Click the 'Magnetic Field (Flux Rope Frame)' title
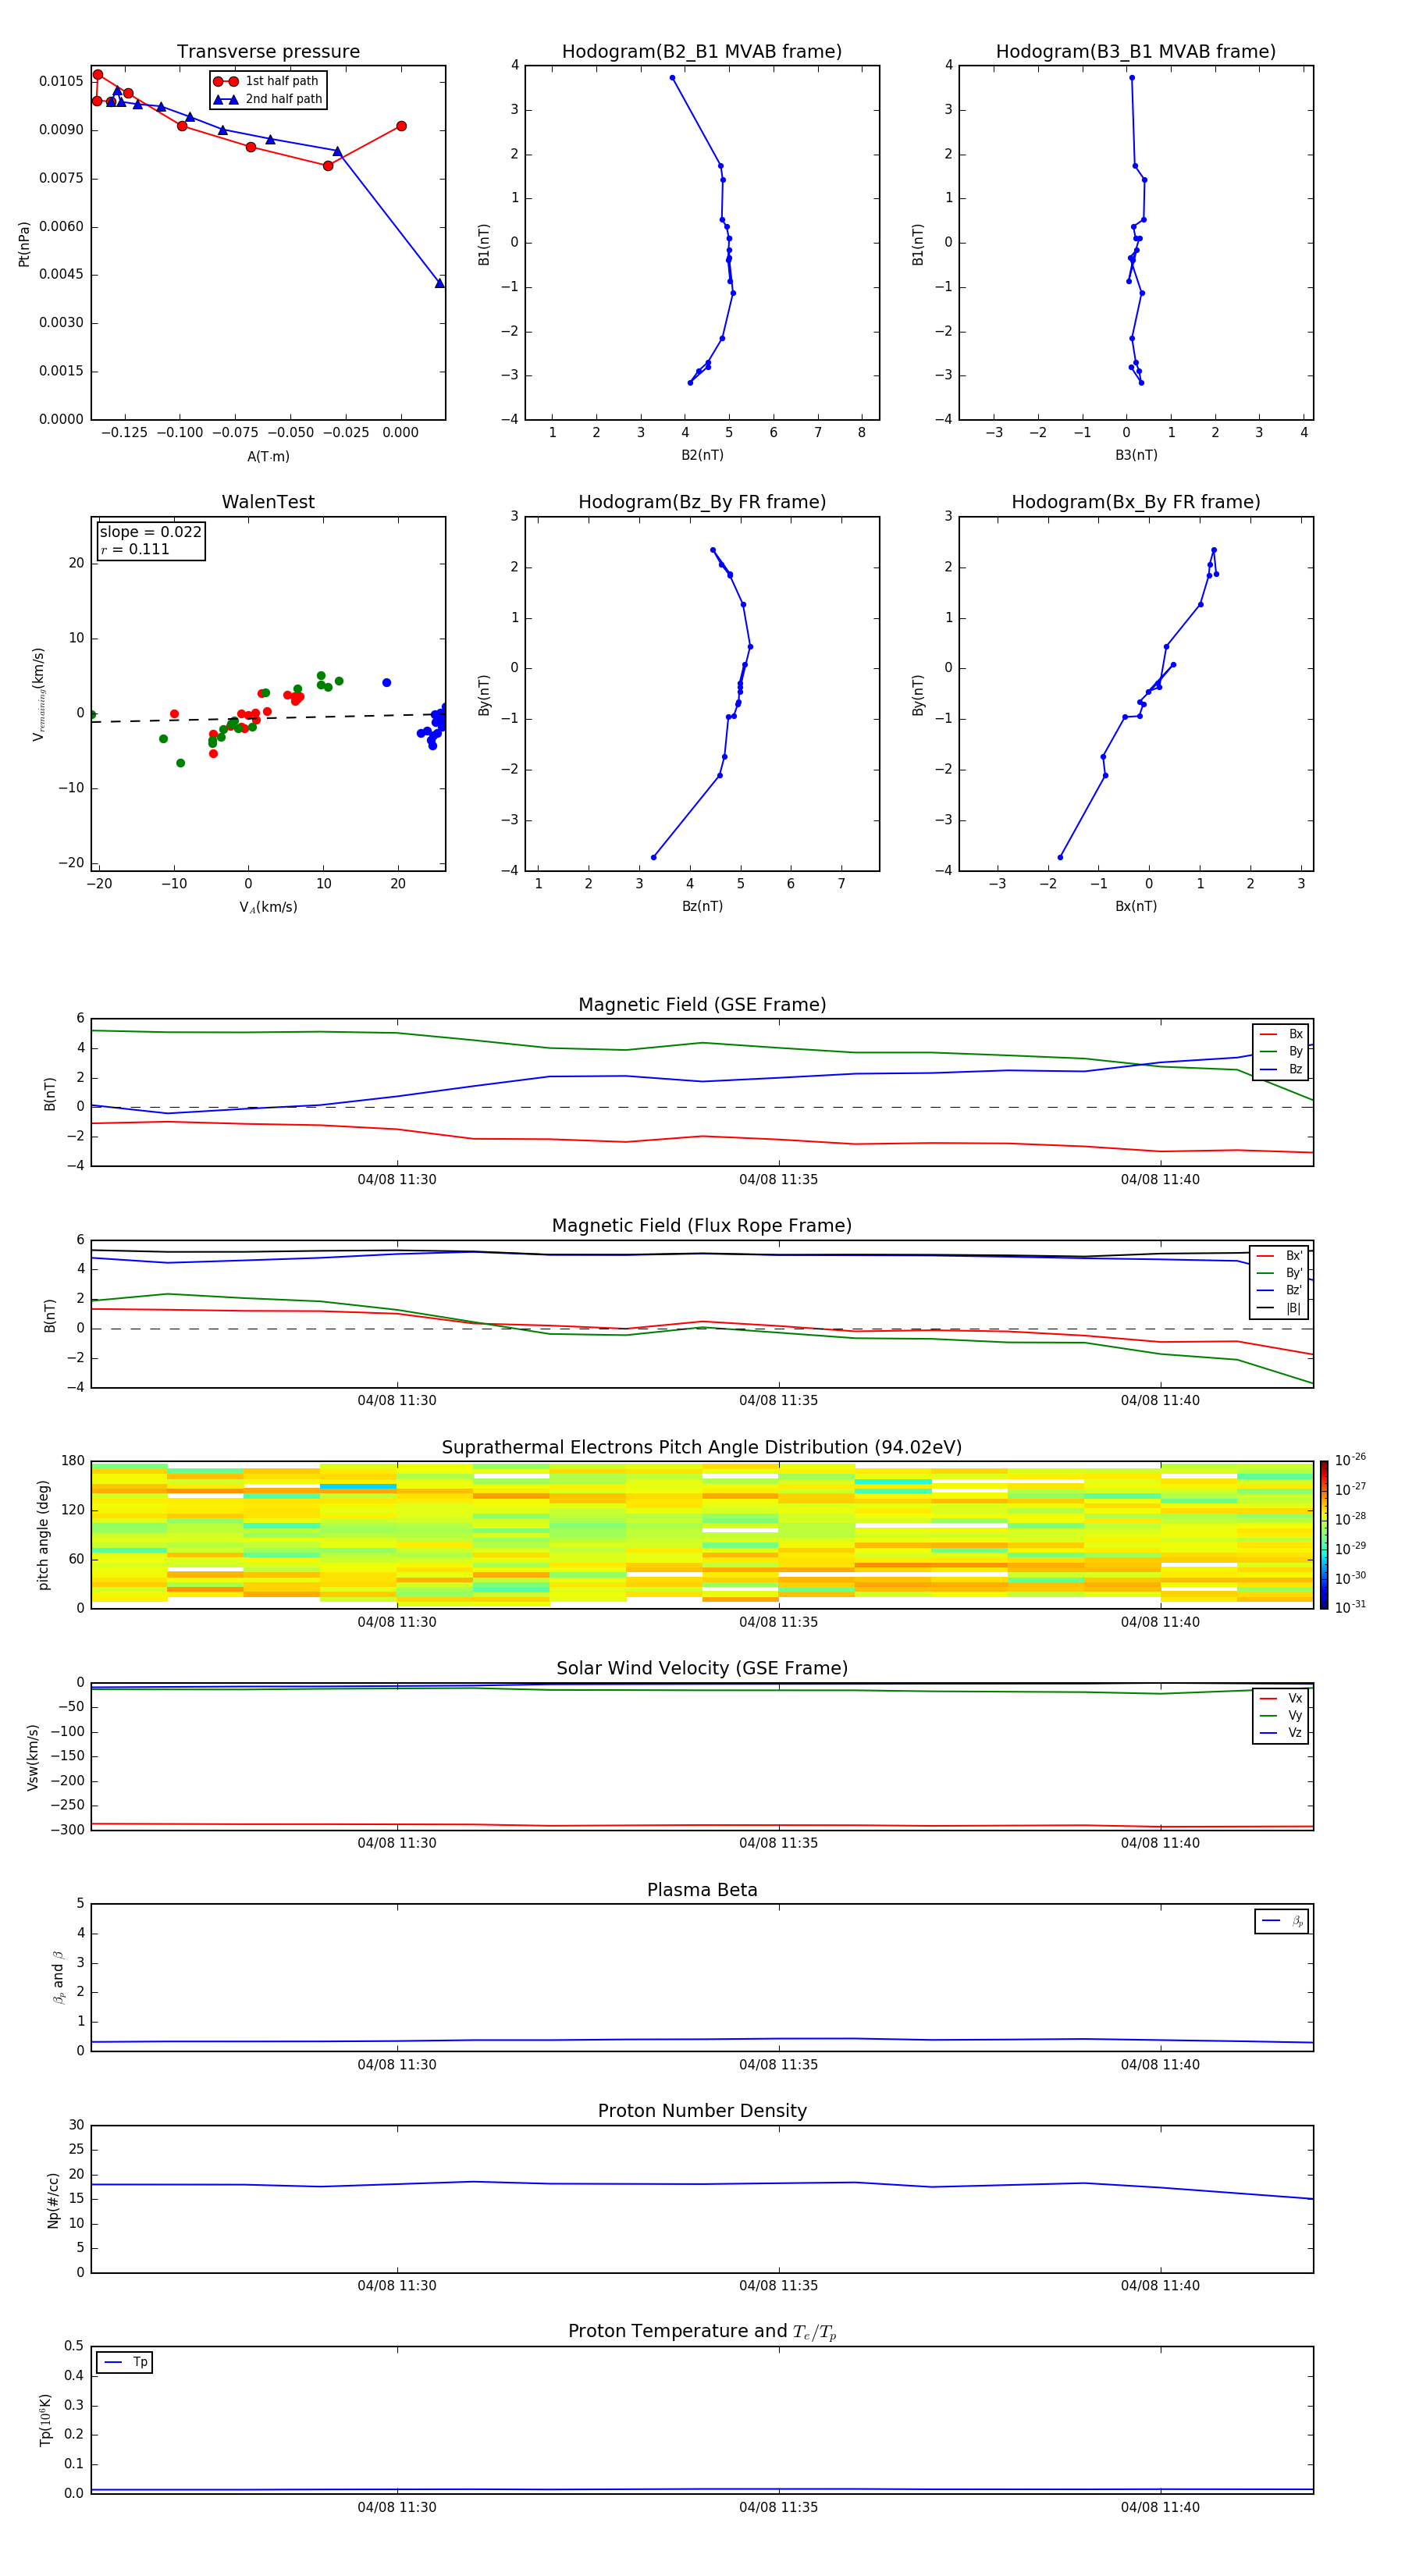1405x2576 pixels. pos(702,1226)
